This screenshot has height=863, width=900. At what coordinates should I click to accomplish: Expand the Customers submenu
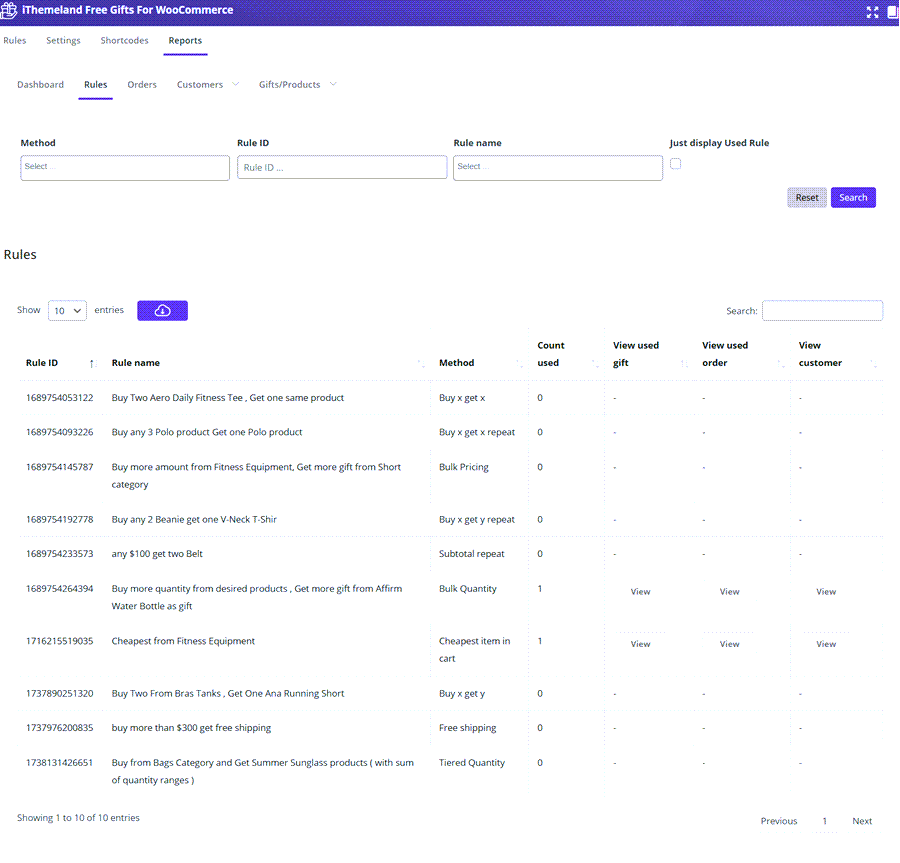point(236,84)
